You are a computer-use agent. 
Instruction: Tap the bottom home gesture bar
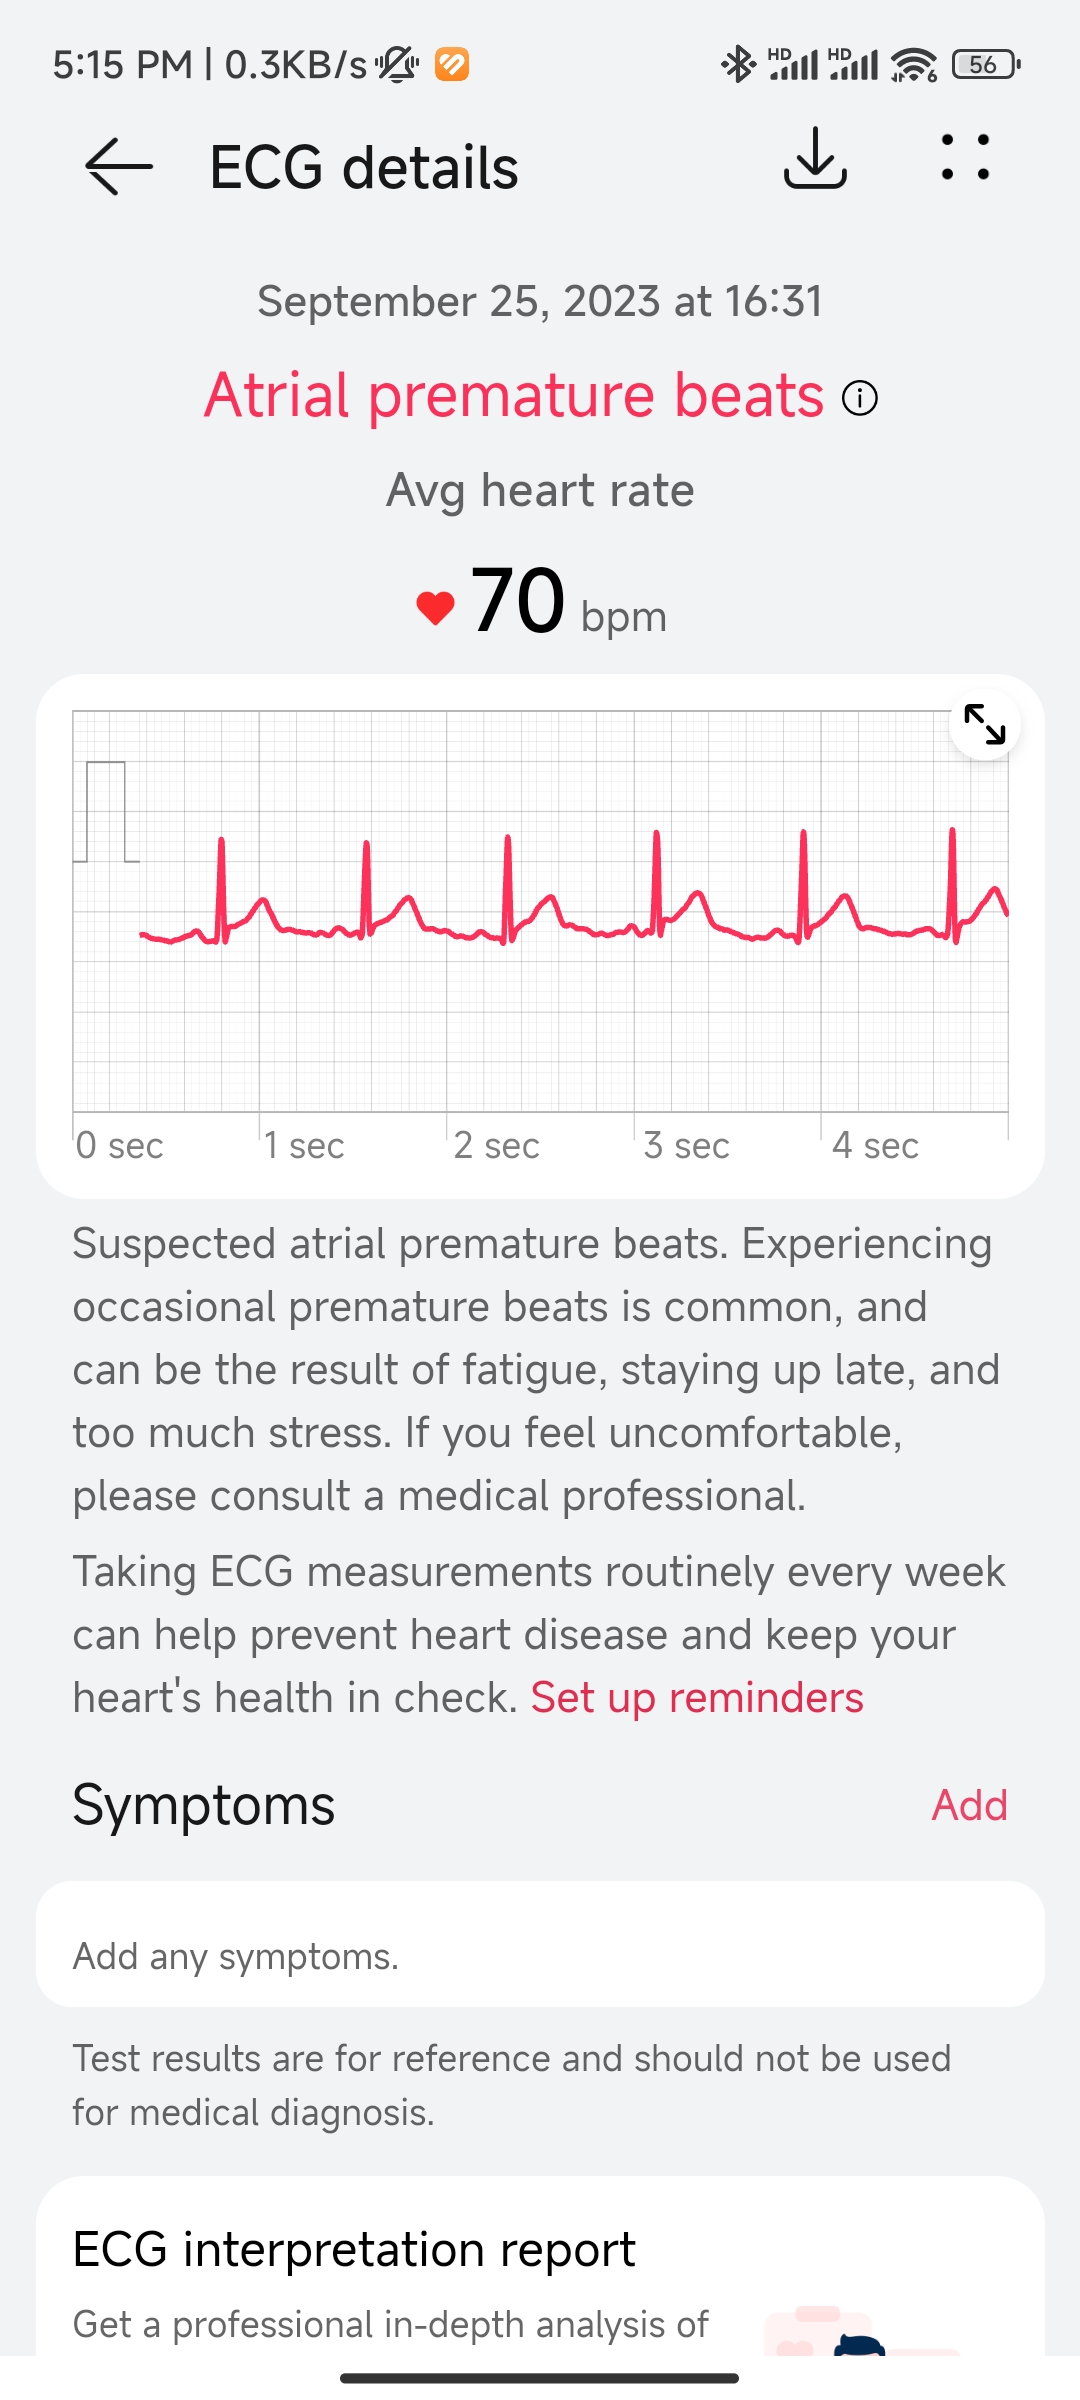(540, 2378)
